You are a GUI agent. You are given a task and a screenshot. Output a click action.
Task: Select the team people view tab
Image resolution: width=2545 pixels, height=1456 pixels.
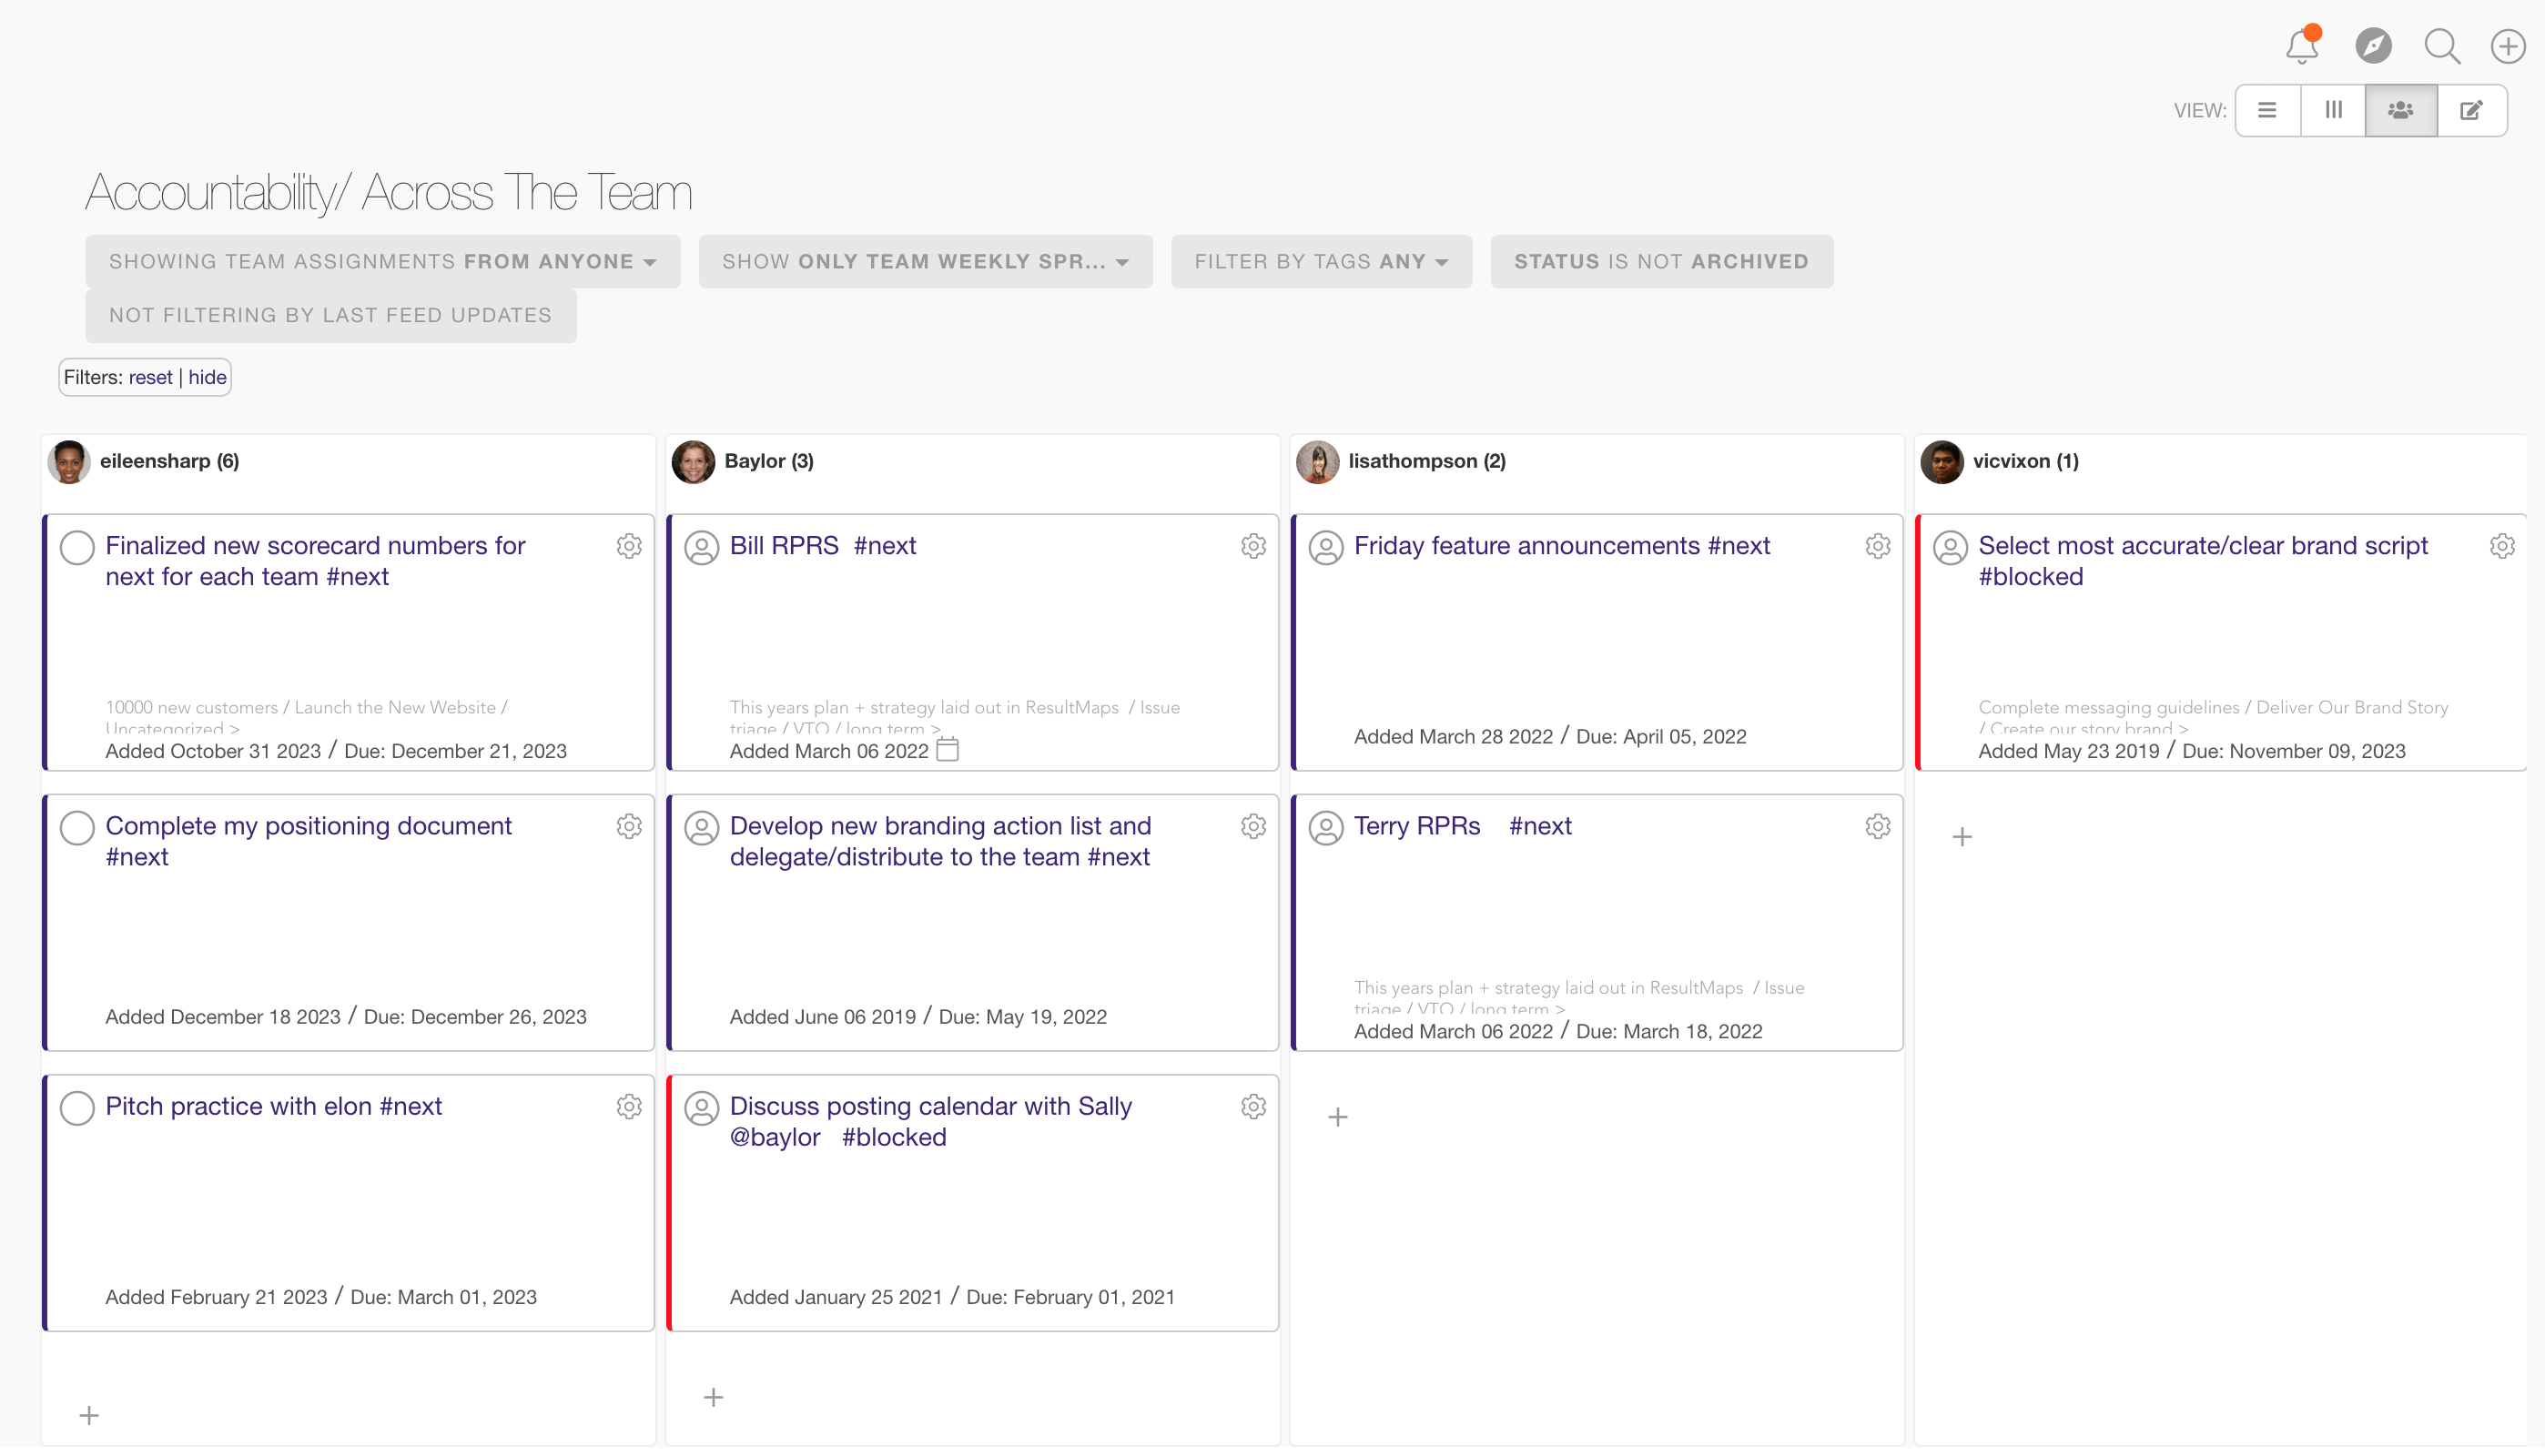pyautogui.click(x=2400, y=110)
